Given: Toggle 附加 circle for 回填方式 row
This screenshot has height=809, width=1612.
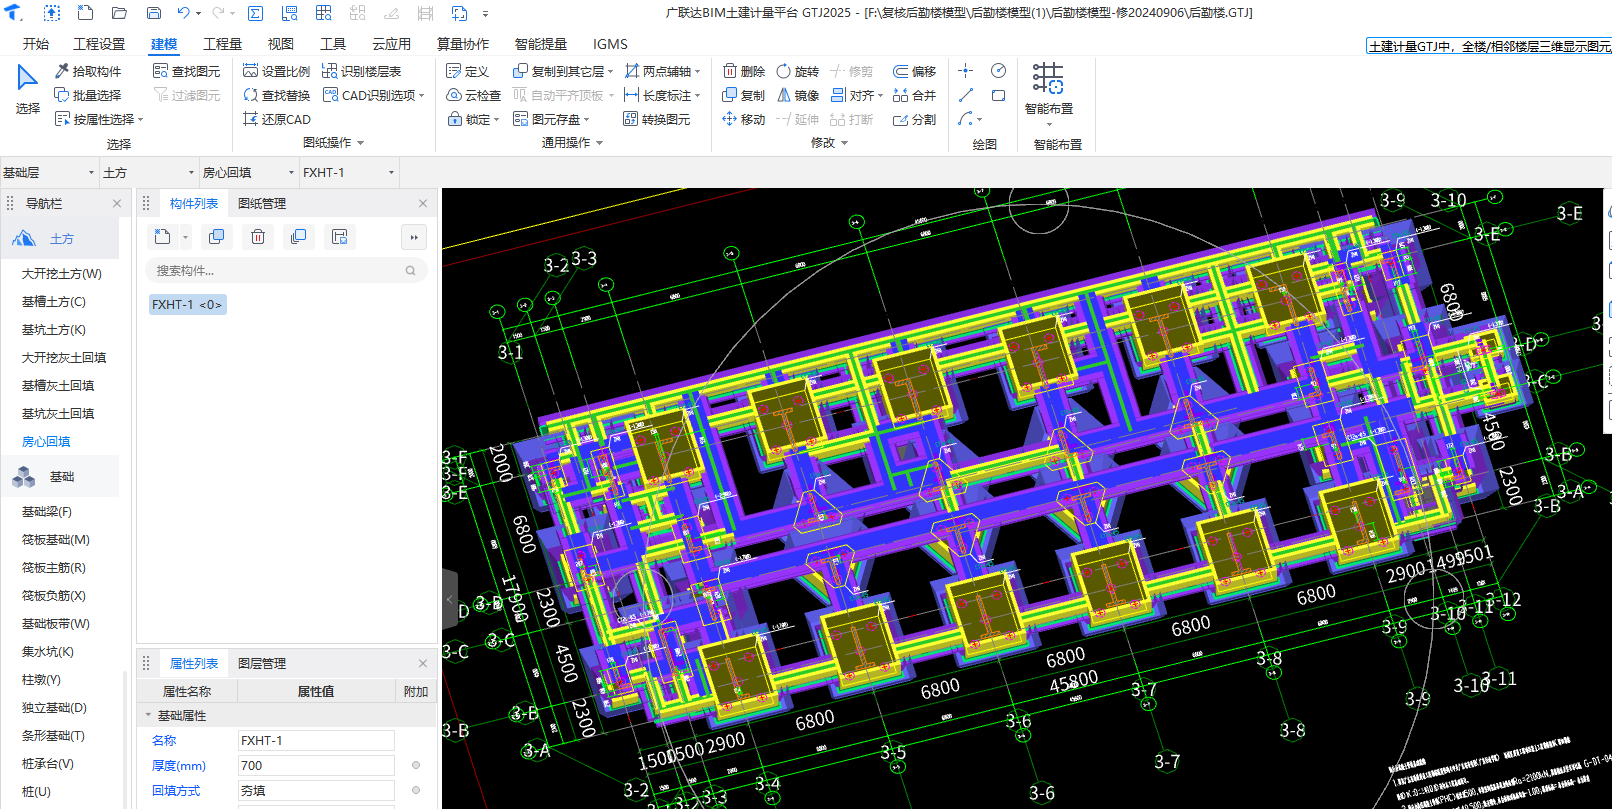Looking at the screenshot, I should coord(416,790).
